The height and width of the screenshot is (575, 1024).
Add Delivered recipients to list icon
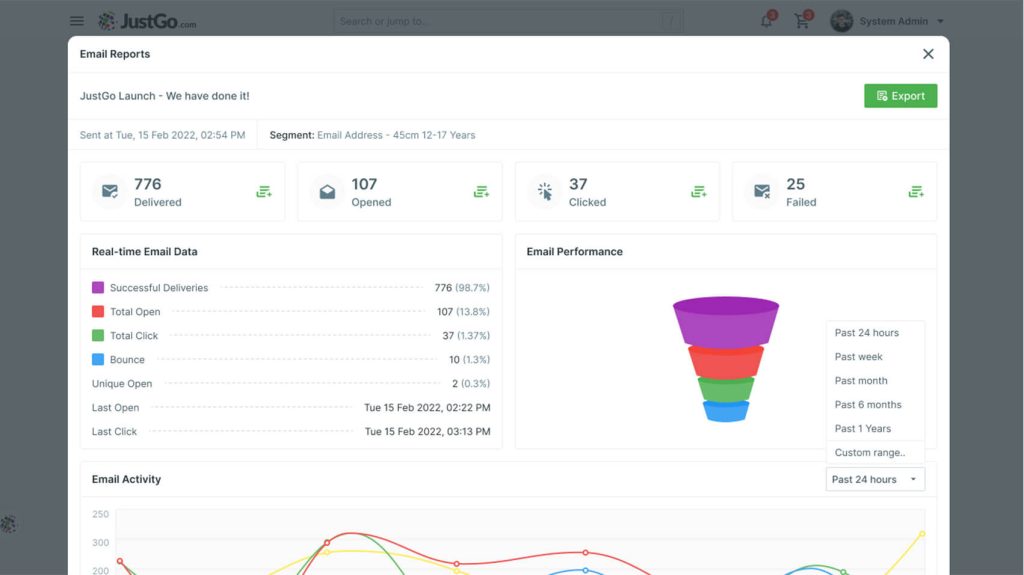[x=264, y=191]
